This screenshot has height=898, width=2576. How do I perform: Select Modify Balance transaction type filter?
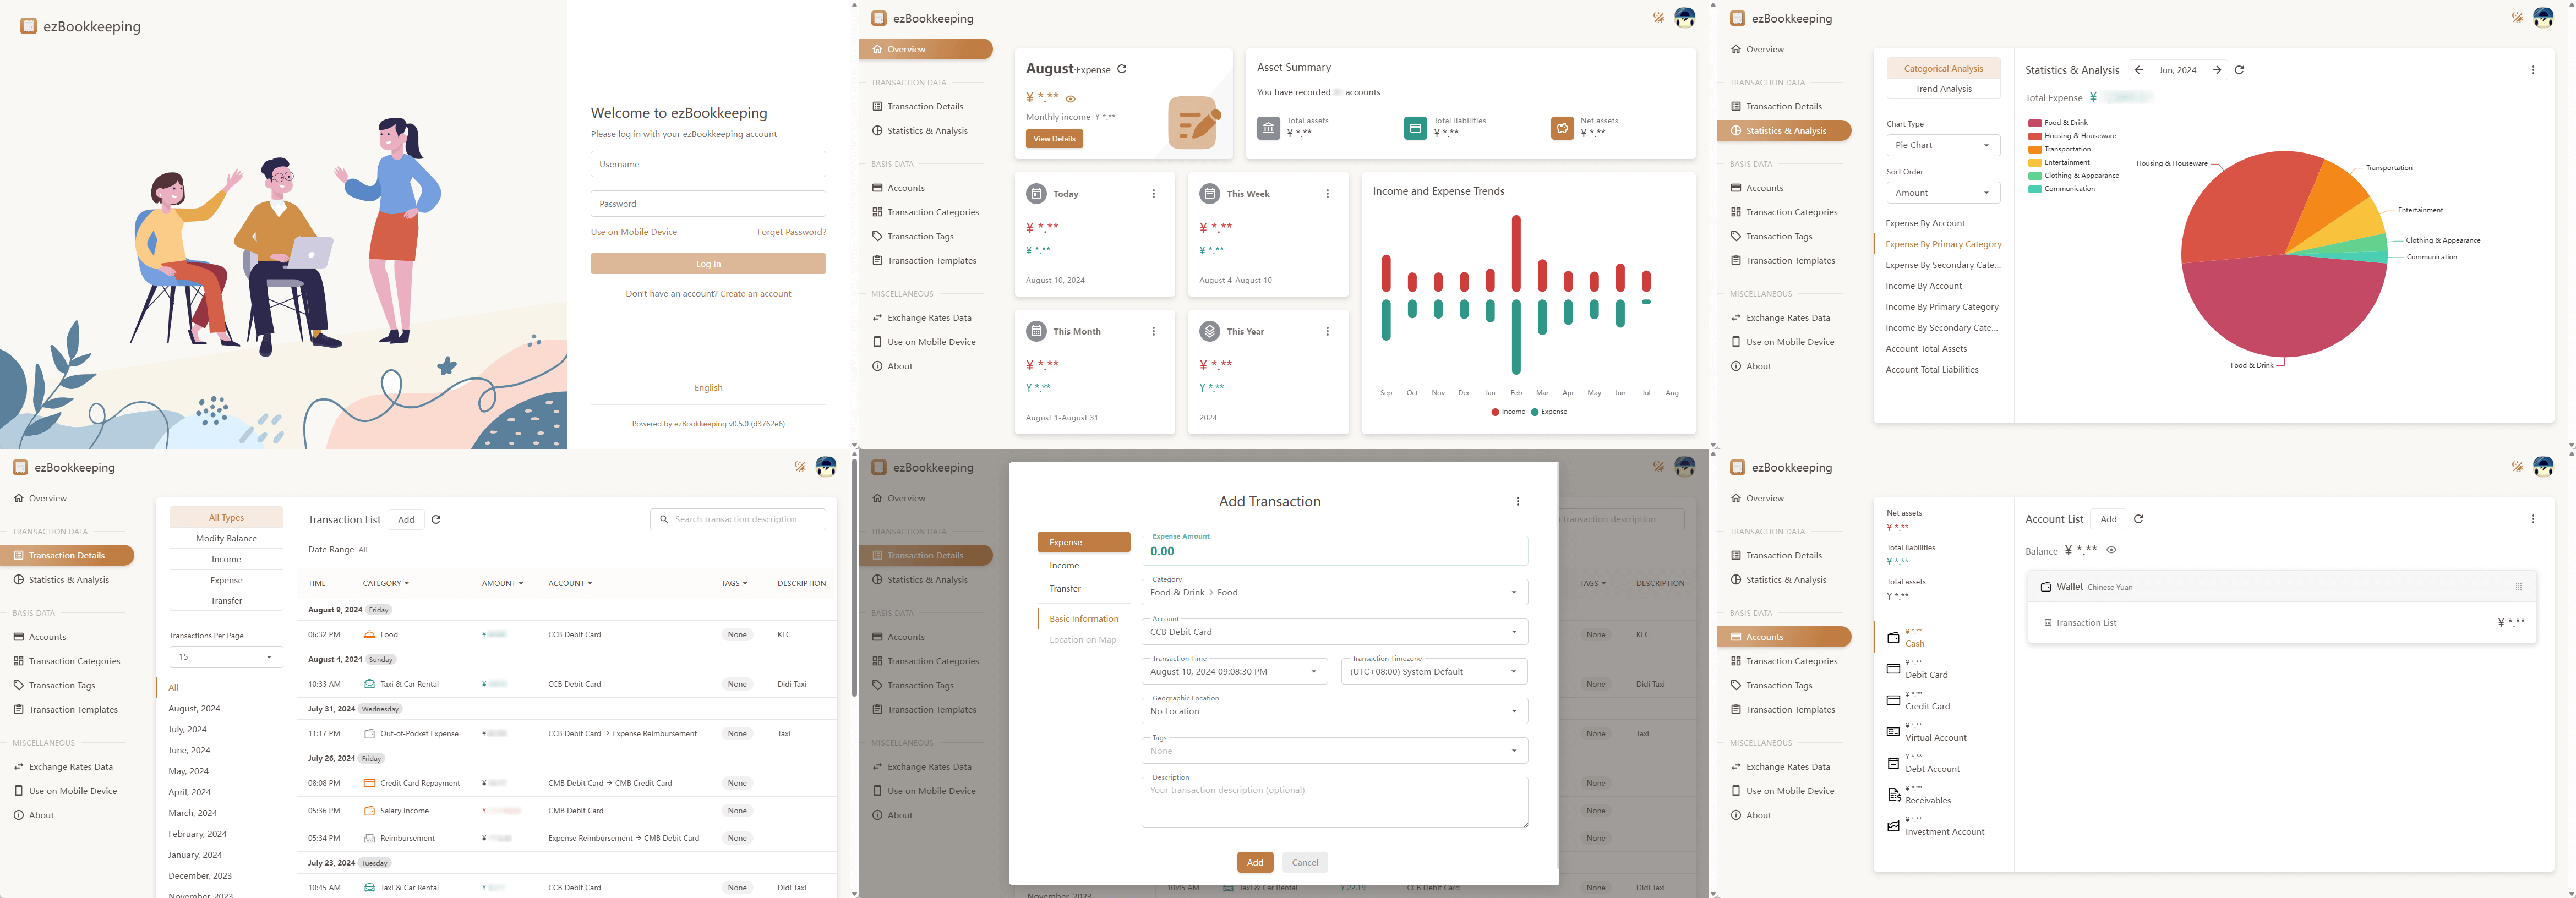coord(226,538)
